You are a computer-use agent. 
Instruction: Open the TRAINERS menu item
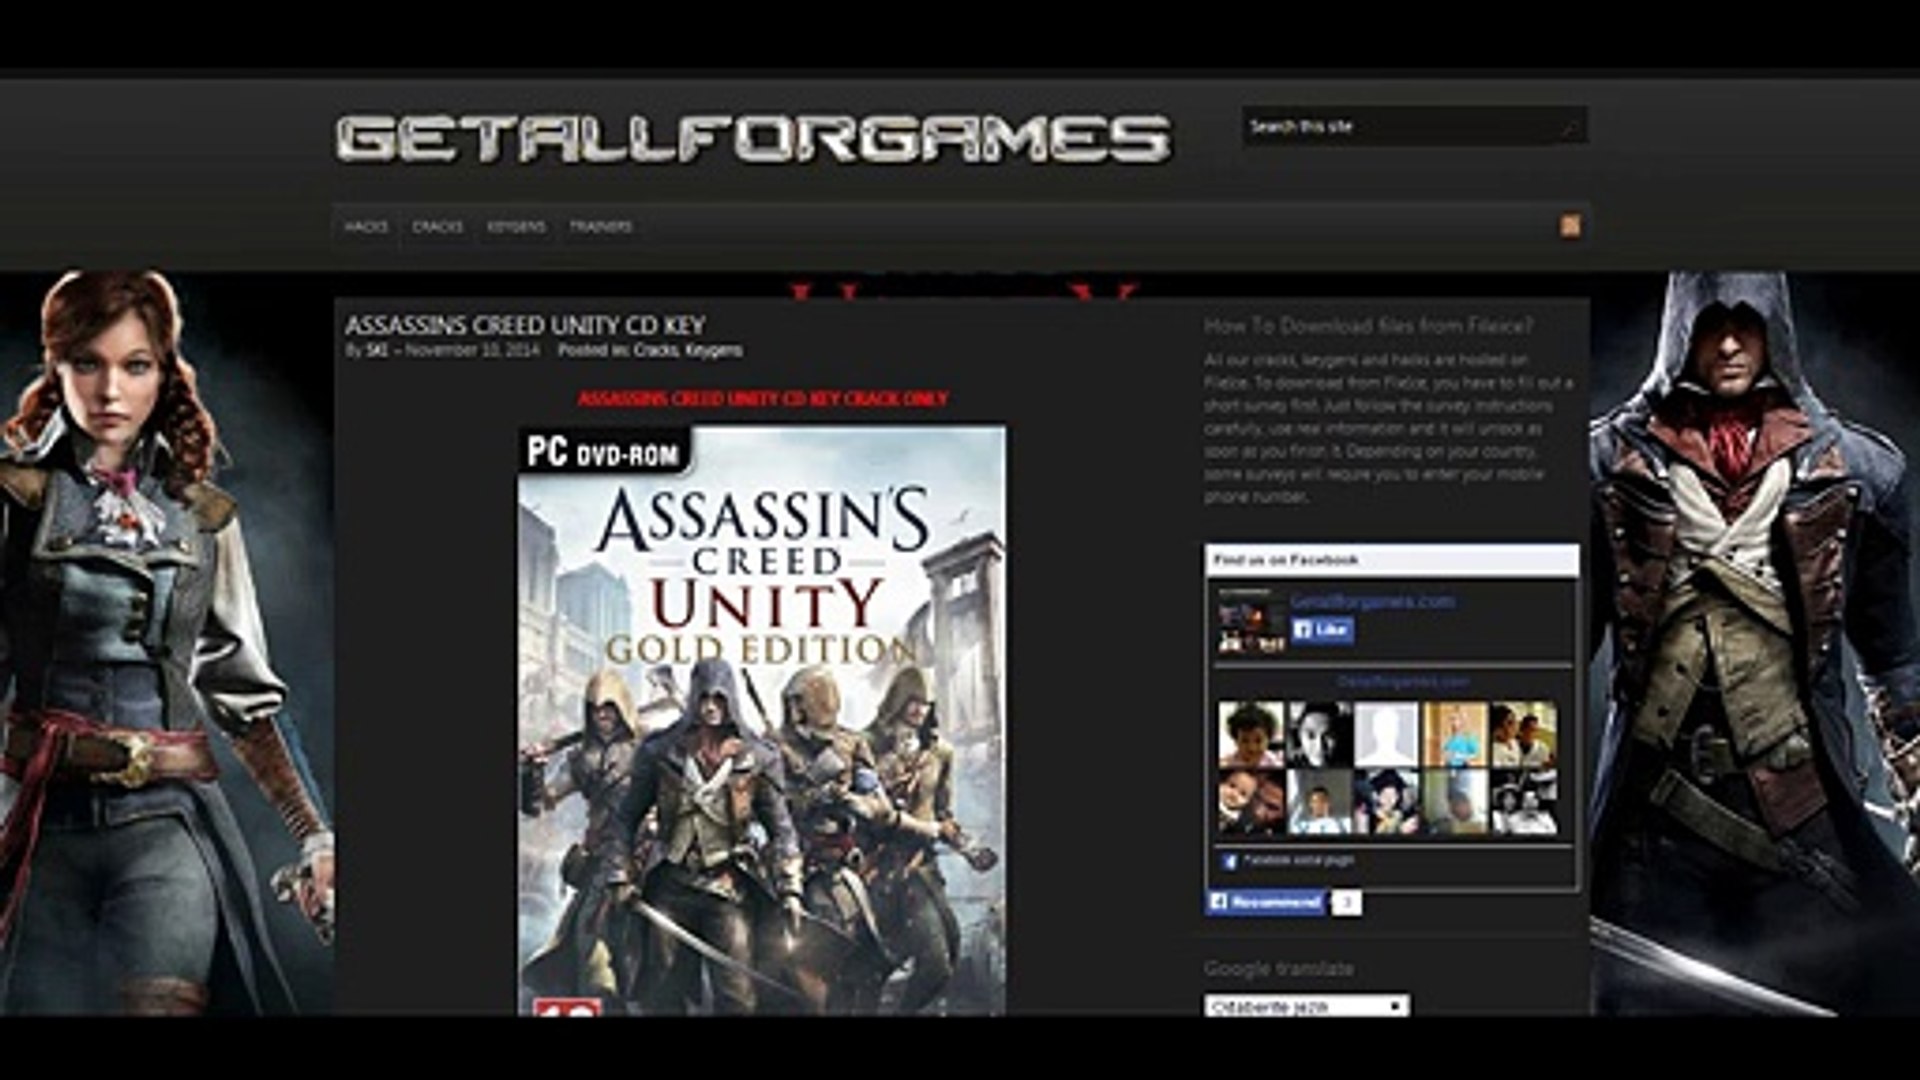coord(600,227)
